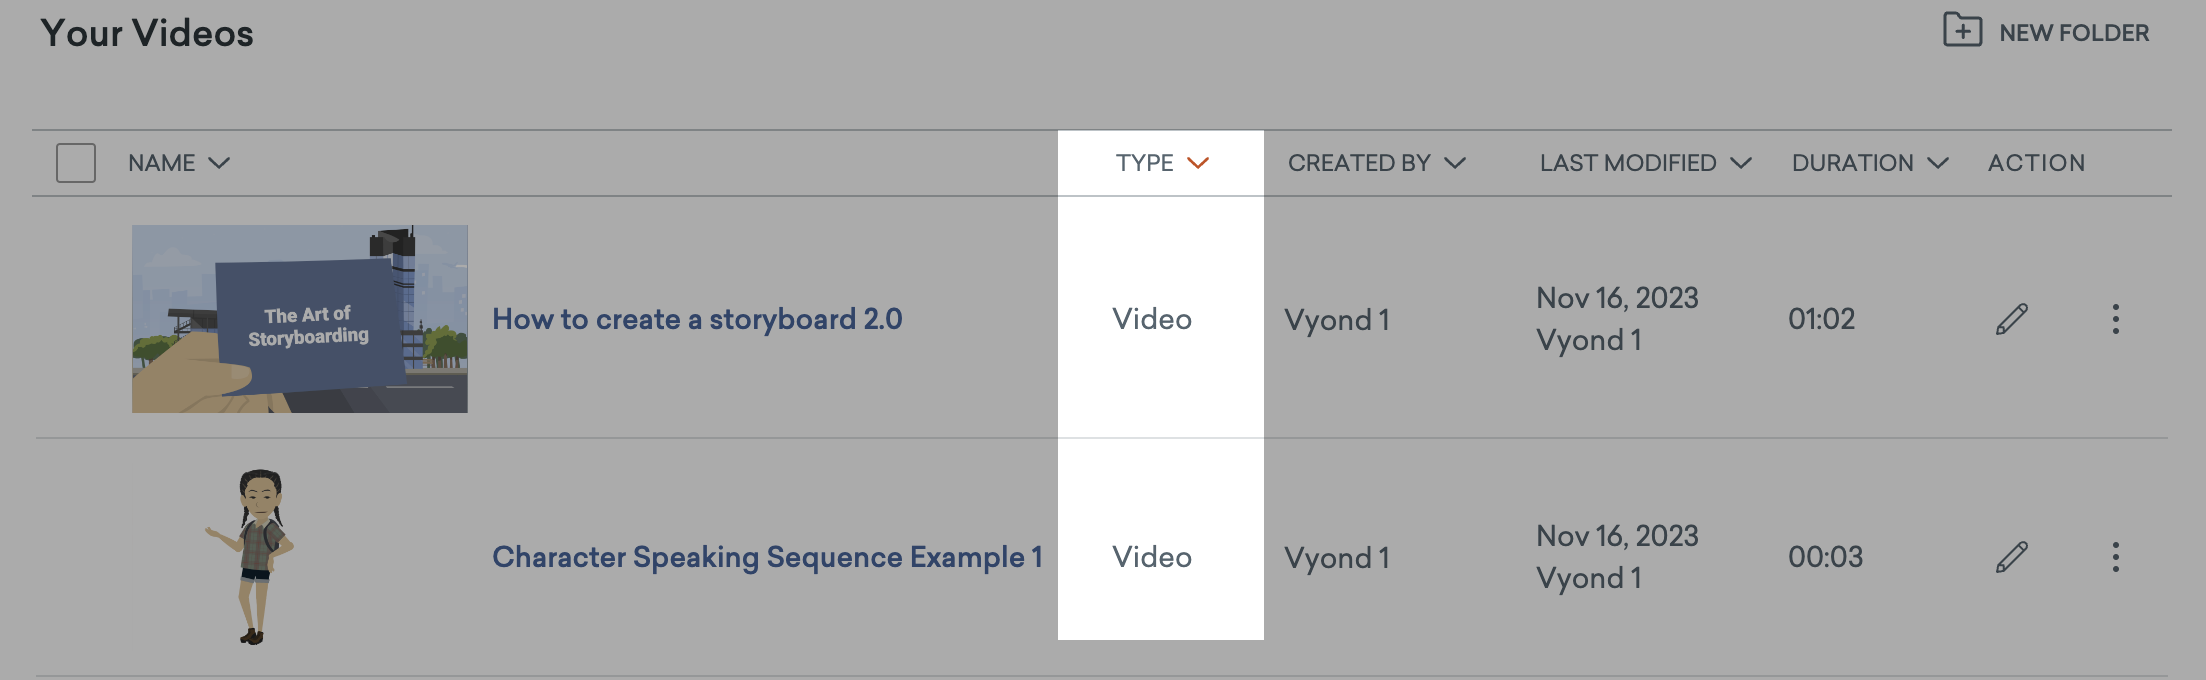Click the 00:03 duration cell

click(x=1825, y=557)
